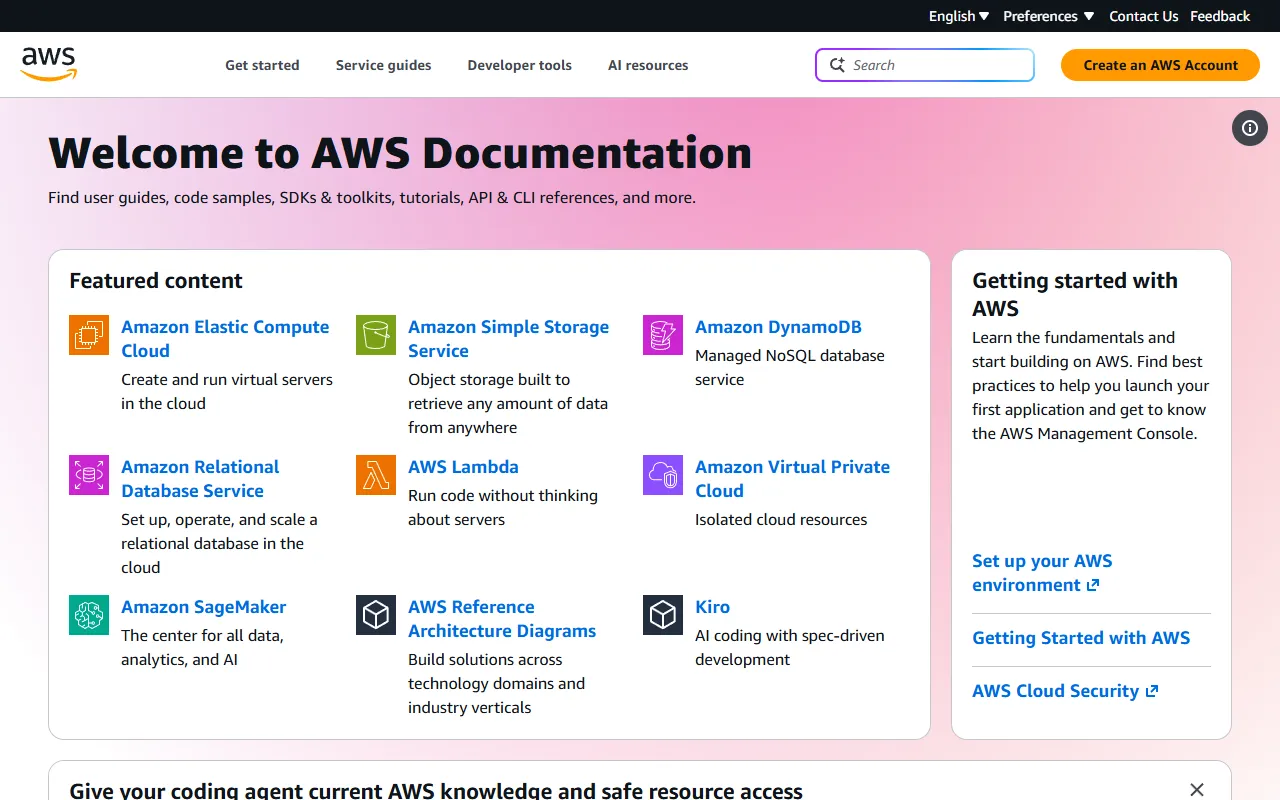Click the Contact Us link
Screen dimensions: 1280x800
pos(1144,16)
